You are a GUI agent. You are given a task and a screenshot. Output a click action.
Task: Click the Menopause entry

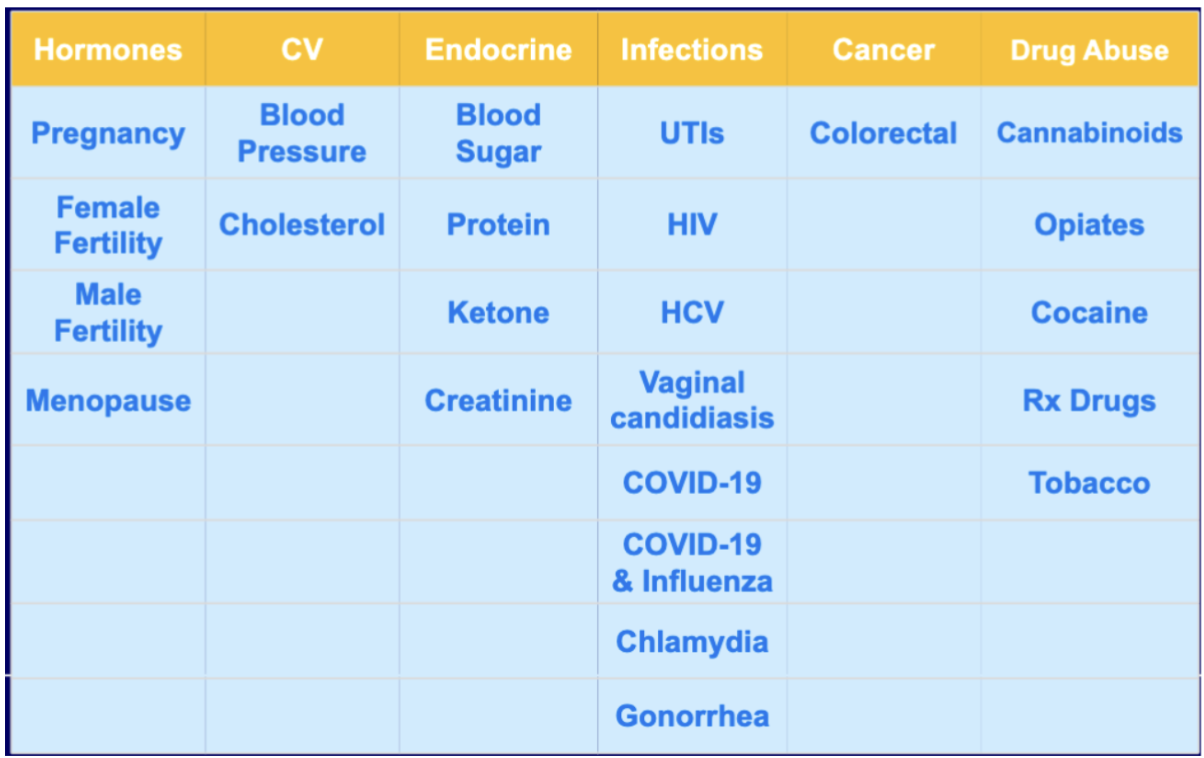(108, 401)
